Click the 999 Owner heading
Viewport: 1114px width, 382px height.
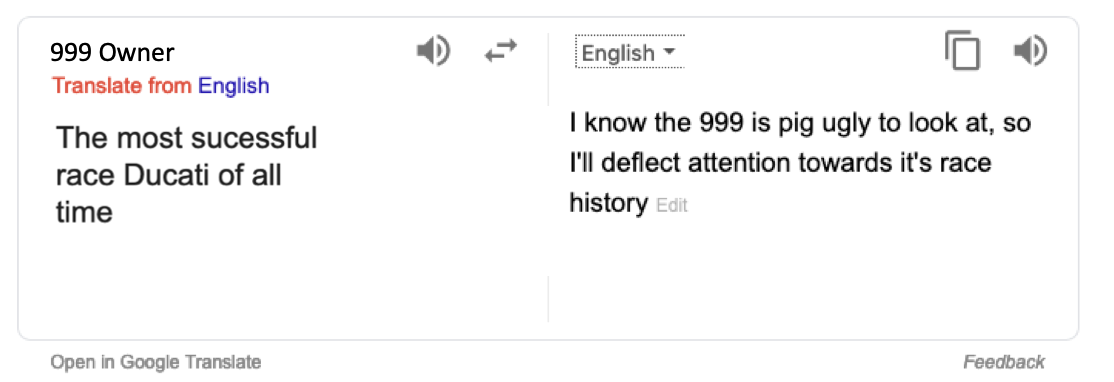pyautogui.click(x=112, y=52)
